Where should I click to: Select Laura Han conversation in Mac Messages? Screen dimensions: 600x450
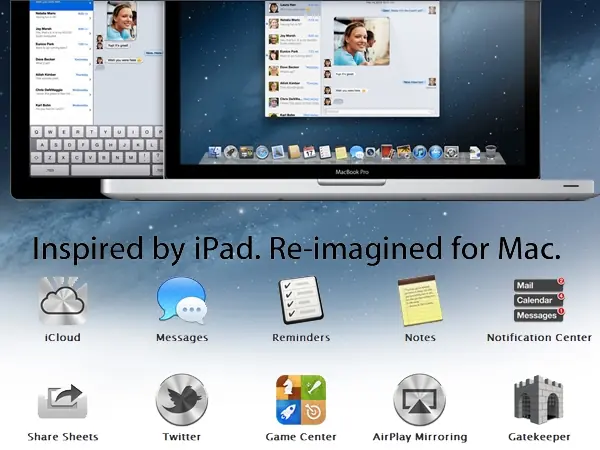pos(293,8)
